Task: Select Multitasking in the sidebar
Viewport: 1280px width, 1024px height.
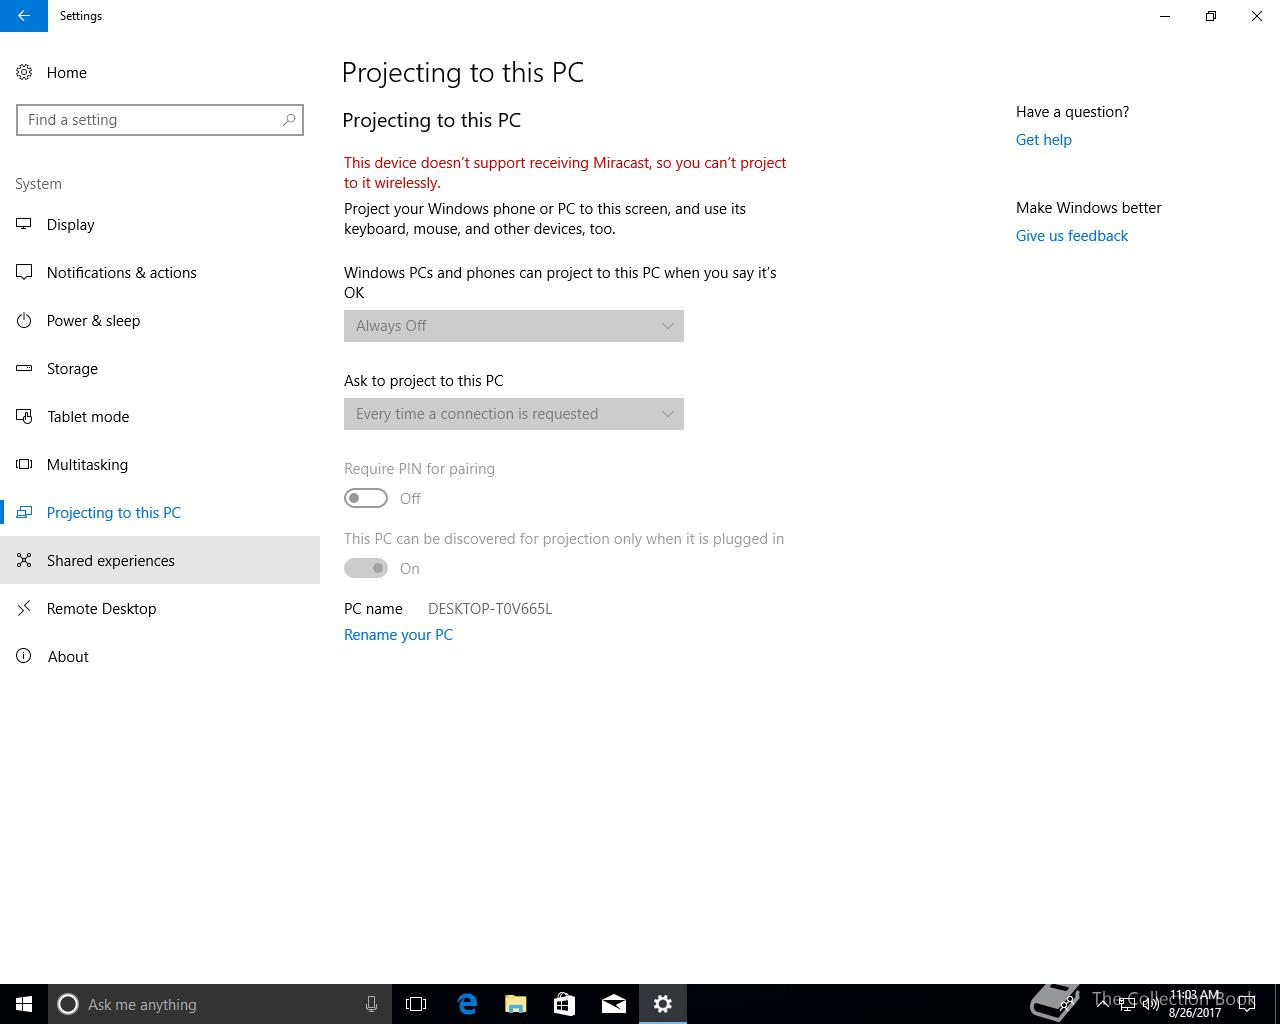Action: (x=160, y=464)
